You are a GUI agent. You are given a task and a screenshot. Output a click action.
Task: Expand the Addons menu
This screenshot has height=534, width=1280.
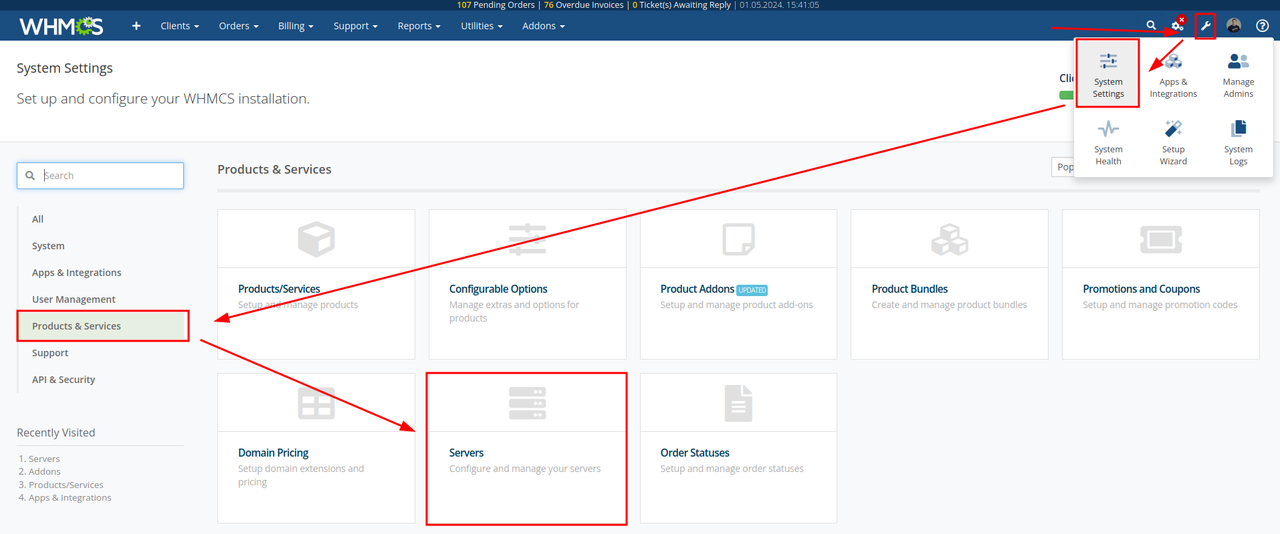[x=543, y=26]
